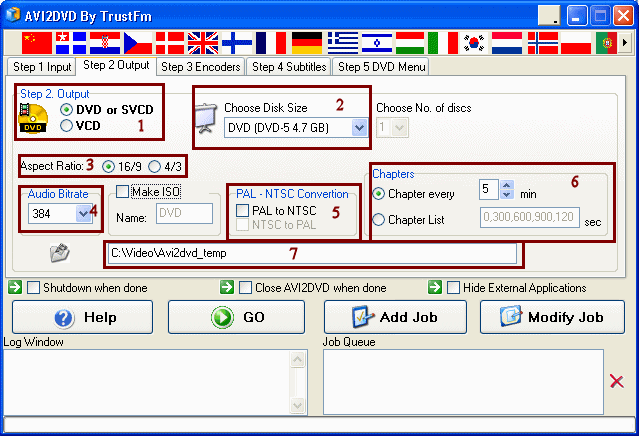This screenshot has width=639, height=436.
Task: Switch to Step 5 DVD Menu tab
Action: click(382, 67)
